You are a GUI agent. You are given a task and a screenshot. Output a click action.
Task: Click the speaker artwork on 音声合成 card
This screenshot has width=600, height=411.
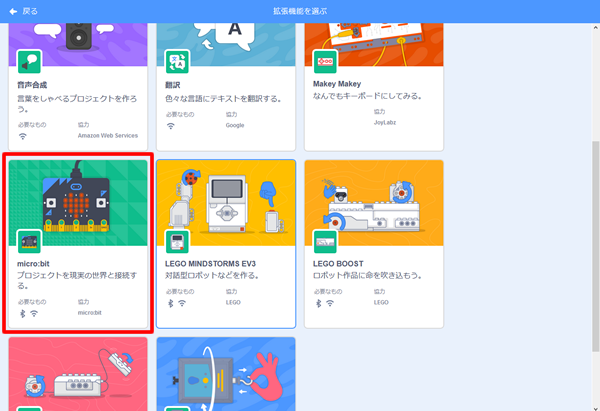(78, 36)
